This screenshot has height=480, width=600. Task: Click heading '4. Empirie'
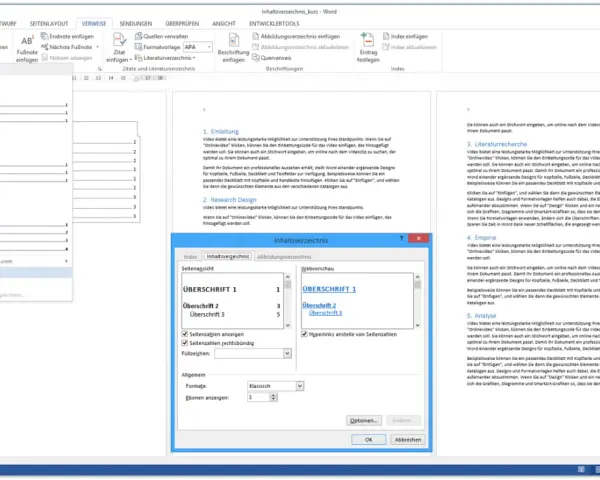(x=481, y=238)
